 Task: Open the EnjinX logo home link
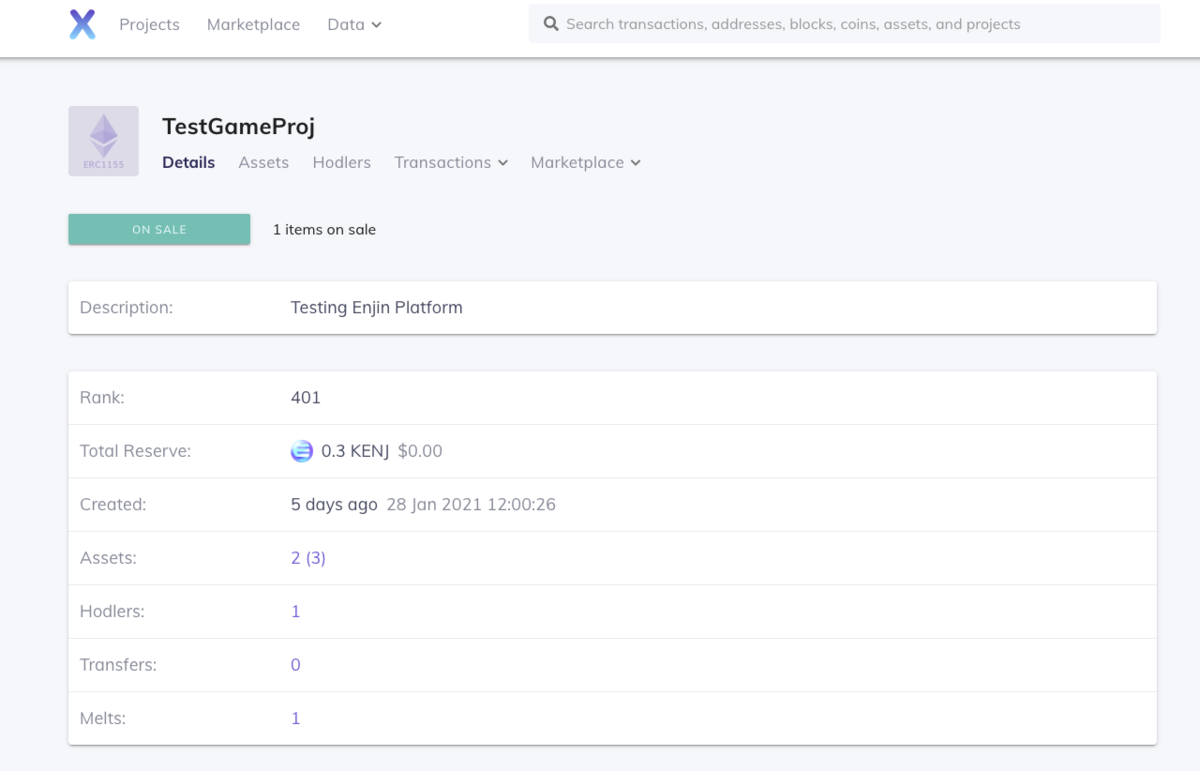click(x=82, y=24)
